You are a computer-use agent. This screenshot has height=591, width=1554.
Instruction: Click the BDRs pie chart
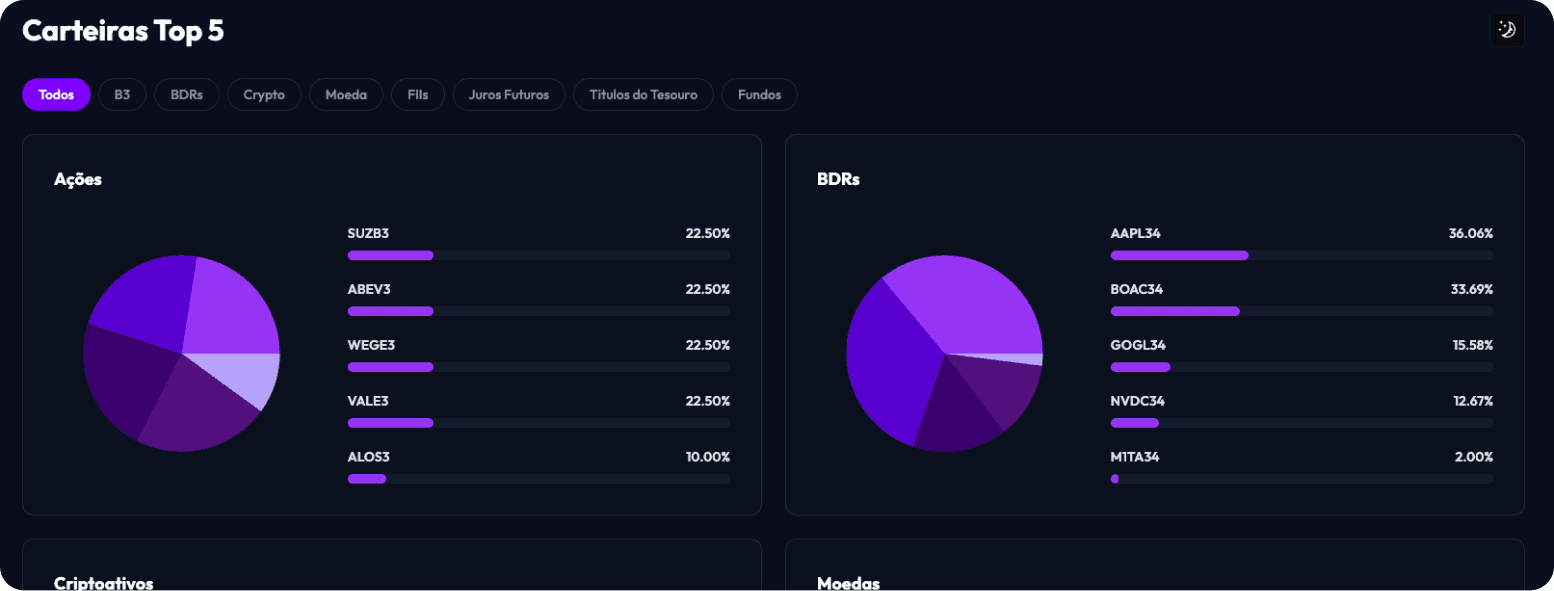944,353
